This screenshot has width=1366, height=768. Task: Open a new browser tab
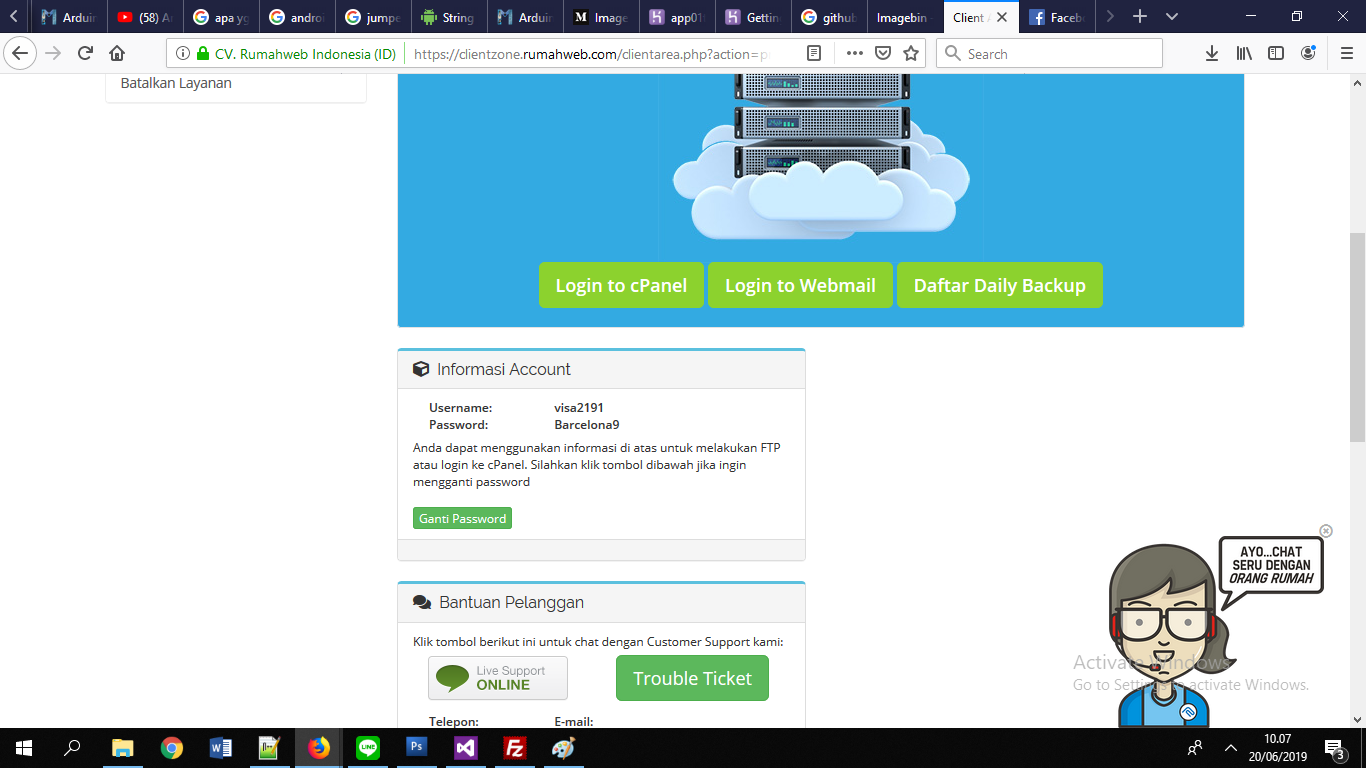[1140, 17]
